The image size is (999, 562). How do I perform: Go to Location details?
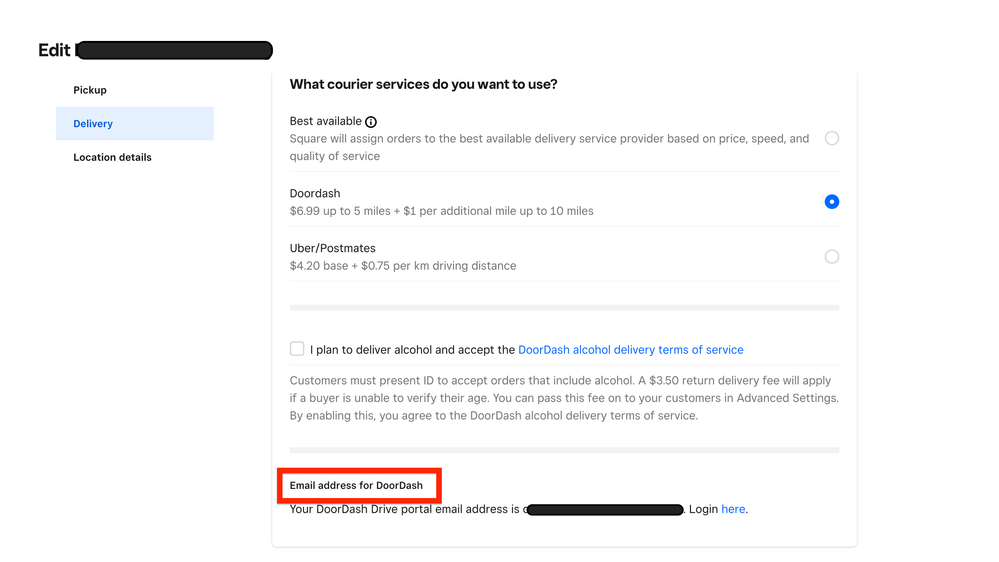point(112,157)
